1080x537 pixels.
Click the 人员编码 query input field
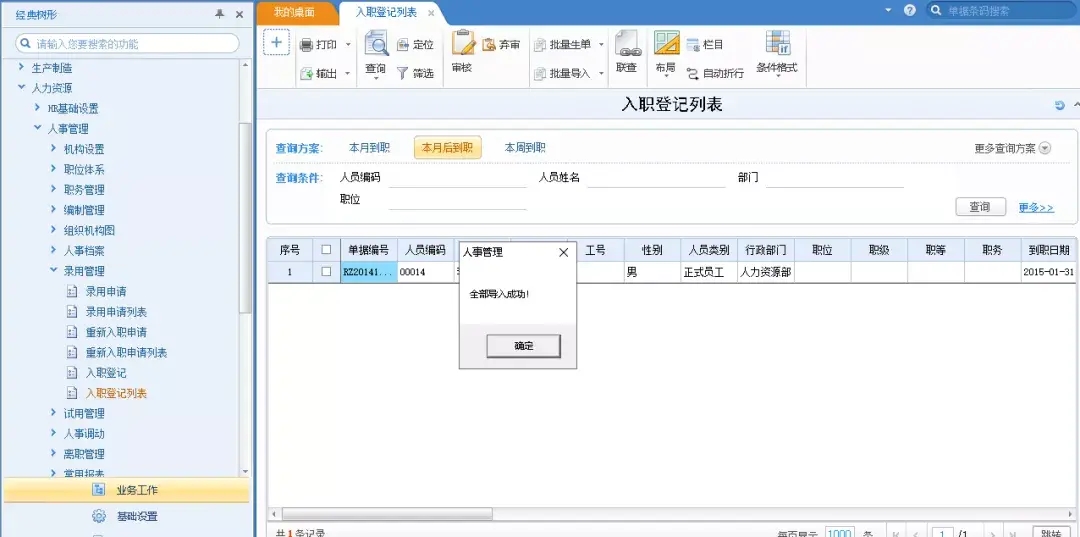pyautogui.click(x=457, y=179)
